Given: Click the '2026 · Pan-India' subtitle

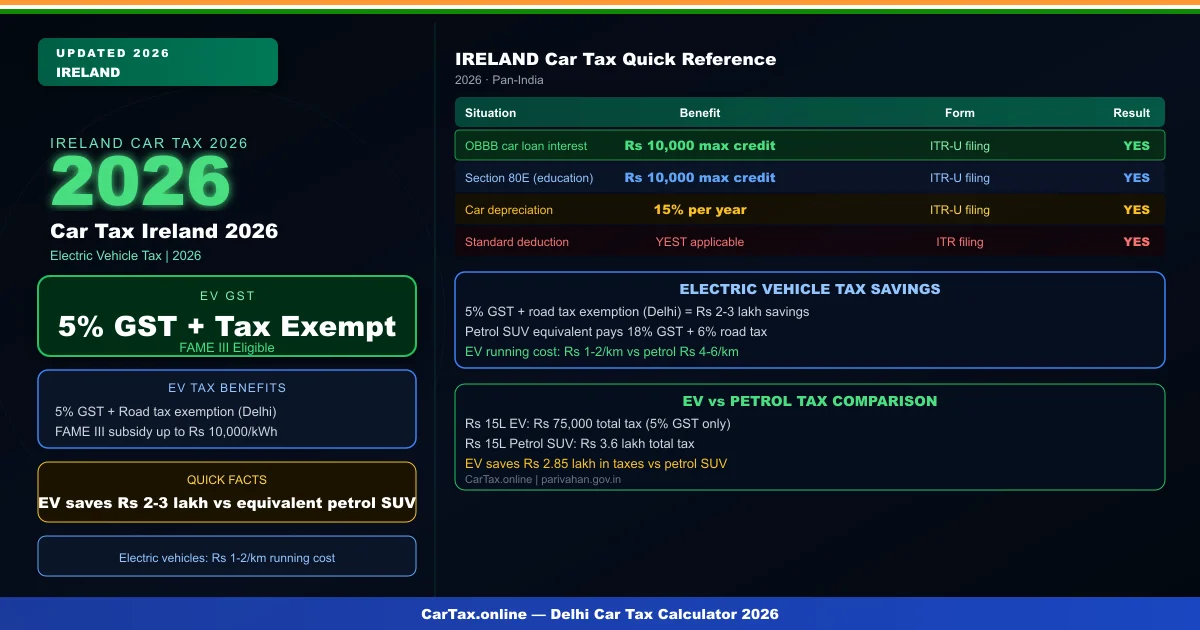Looking at the screenshot, I should point(499,80).
